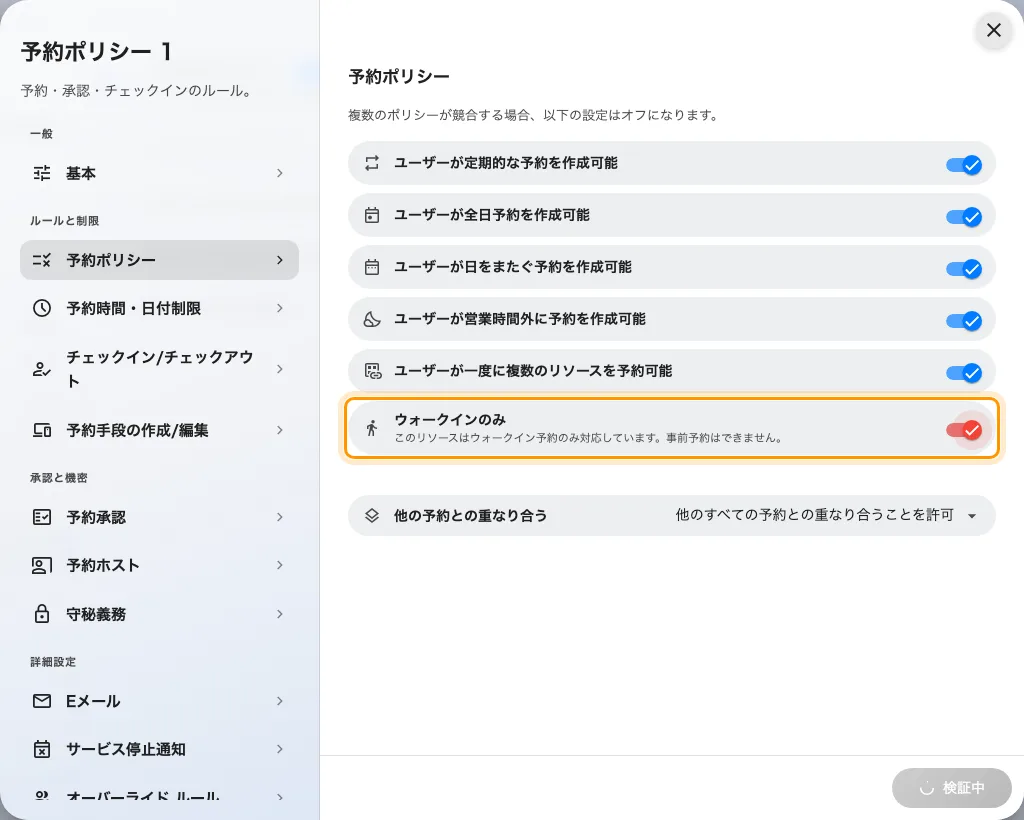This screenshot has height=820, width=1024.
Task: Click the 予約ポリシー 1 title
Action: (x=96, y=52)
